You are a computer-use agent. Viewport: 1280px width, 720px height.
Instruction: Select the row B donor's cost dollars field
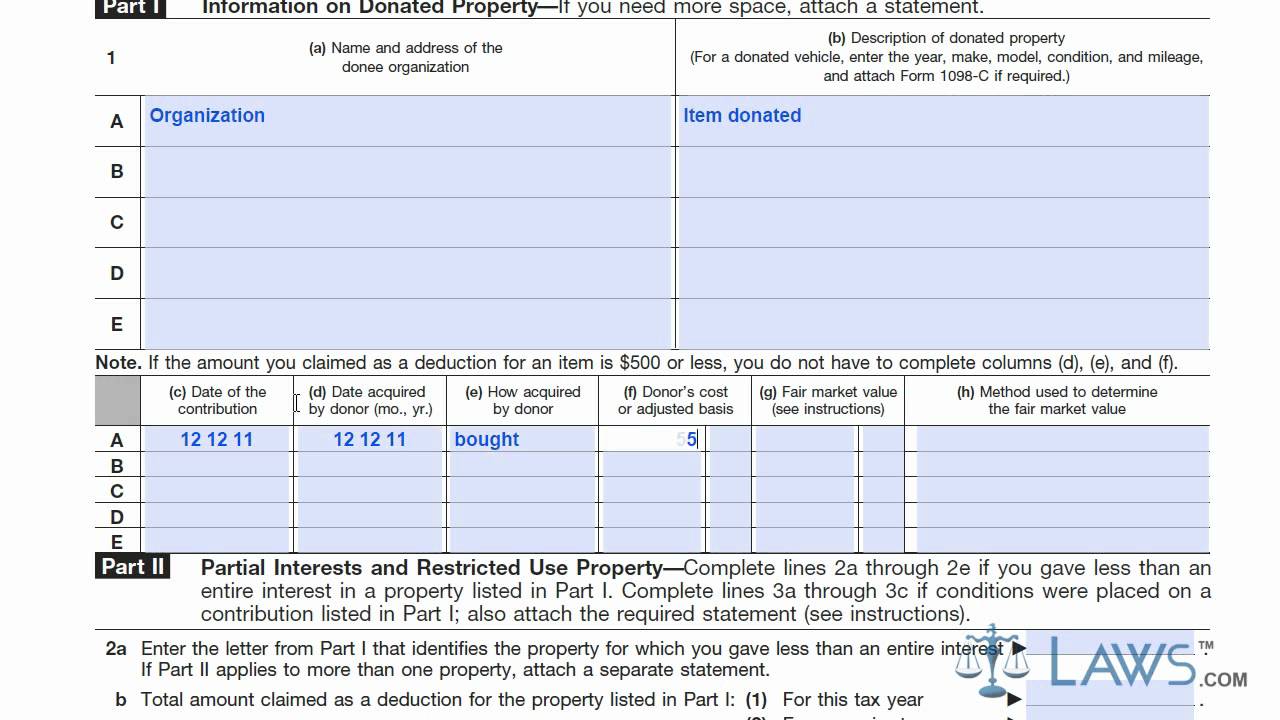pyautogui.click(x=652, y=465)
